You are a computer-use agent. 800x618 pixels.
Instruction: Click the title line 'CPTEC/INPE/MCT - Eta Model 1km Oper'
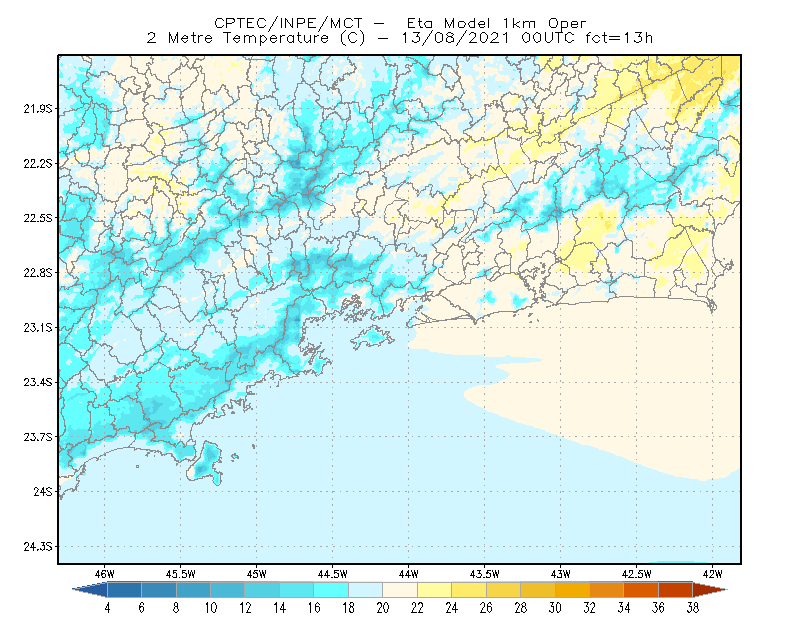click(x=400, y=23)
